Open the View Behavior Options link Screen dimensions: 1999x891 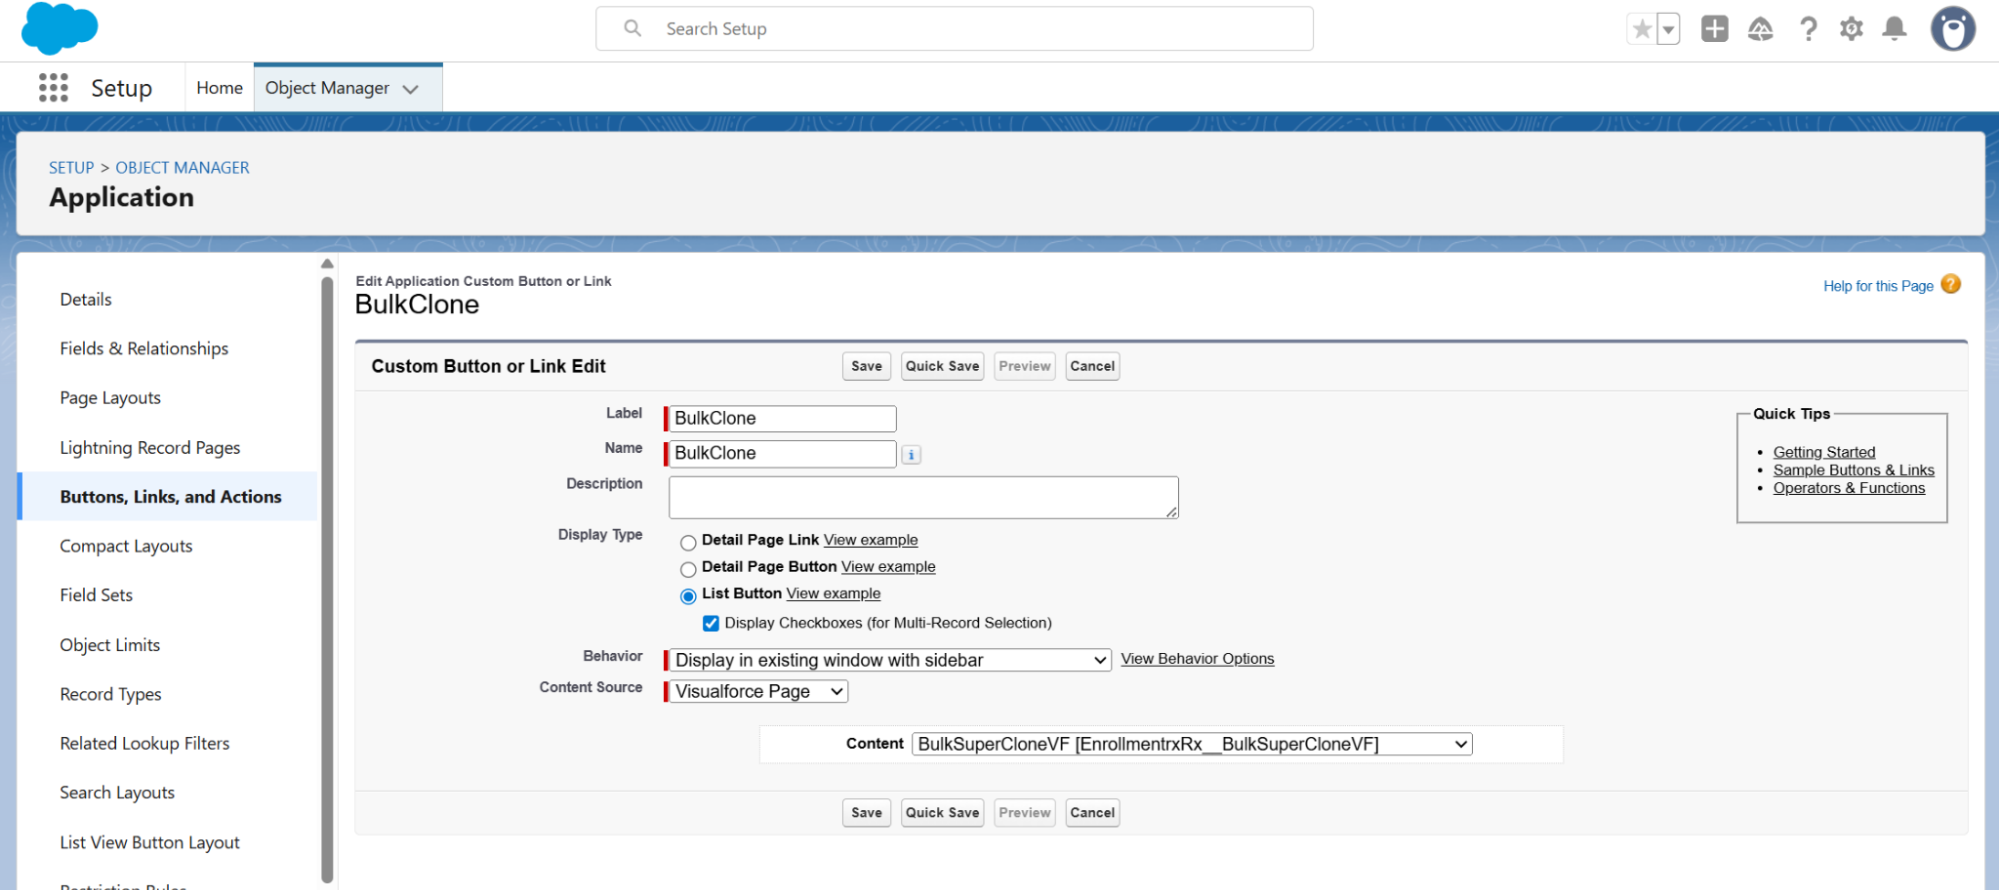pyautogui.click(x=1197, y=659)
